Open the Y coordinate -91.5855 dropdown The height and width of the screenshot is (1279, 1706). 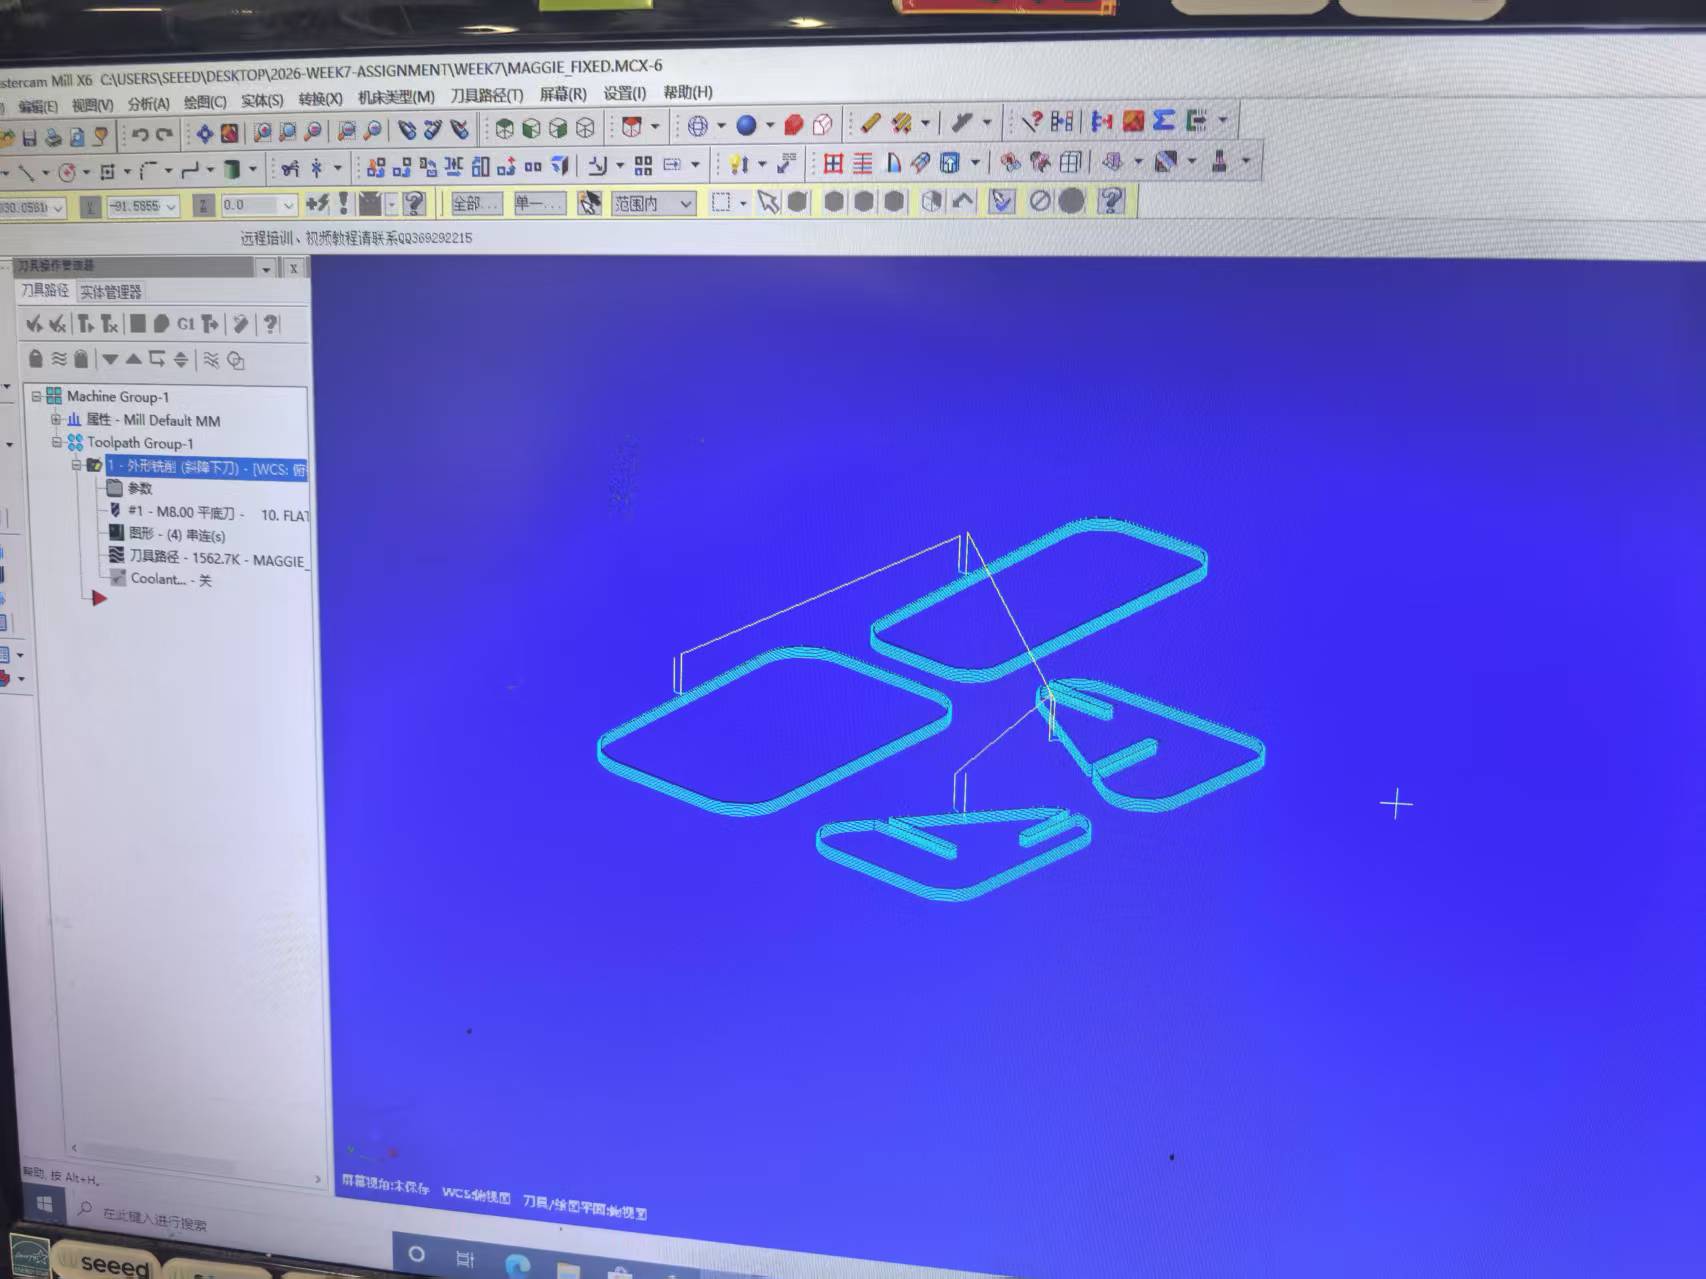pyautogui.click(x=171, y=206)
